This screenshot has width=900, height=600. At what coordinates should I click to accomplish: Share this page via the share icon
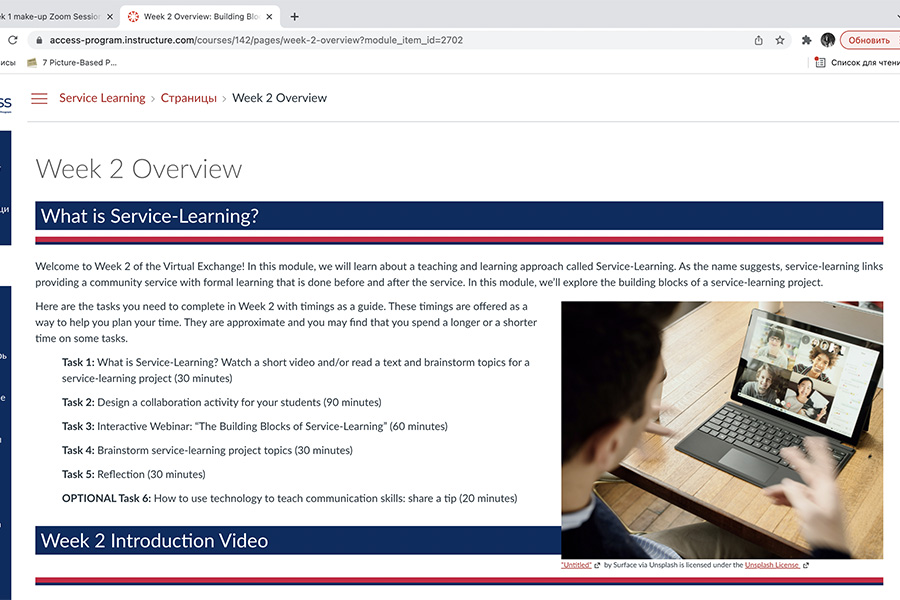[x=758, y=40]
